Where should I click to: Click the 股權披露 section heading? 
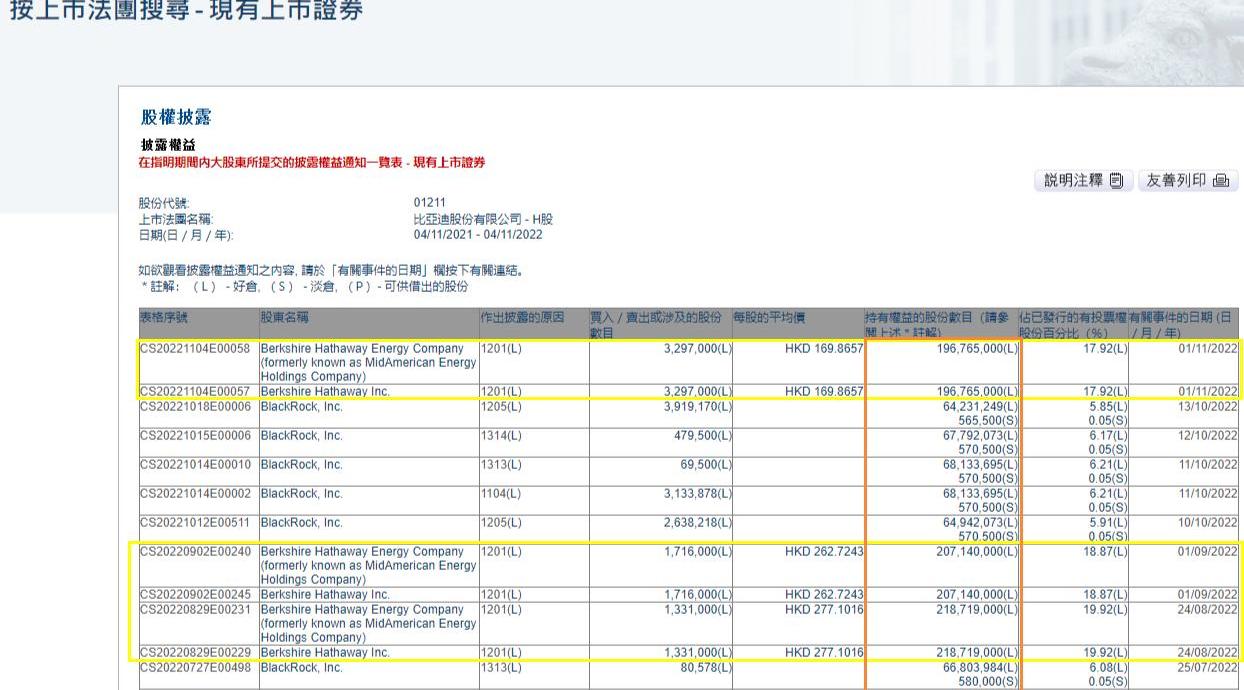(x=175, y=117)
